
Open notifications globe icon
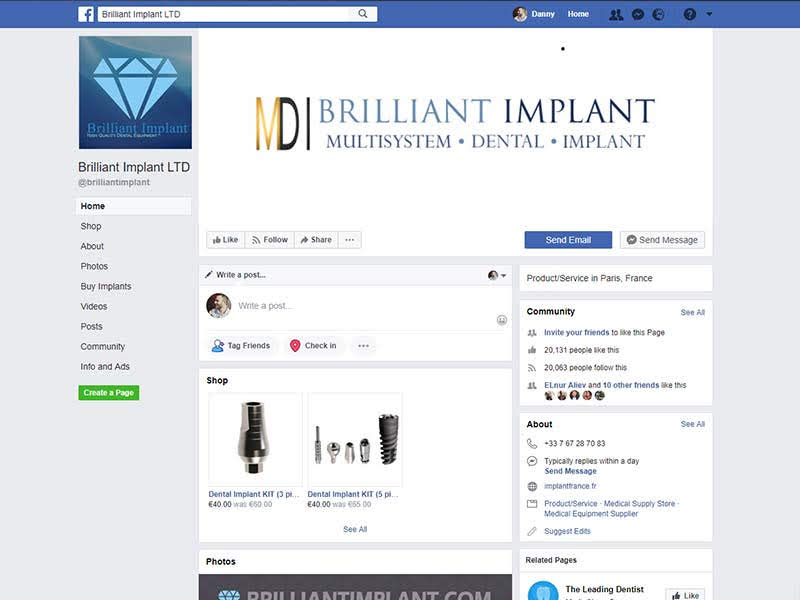(x=660, y=14)
